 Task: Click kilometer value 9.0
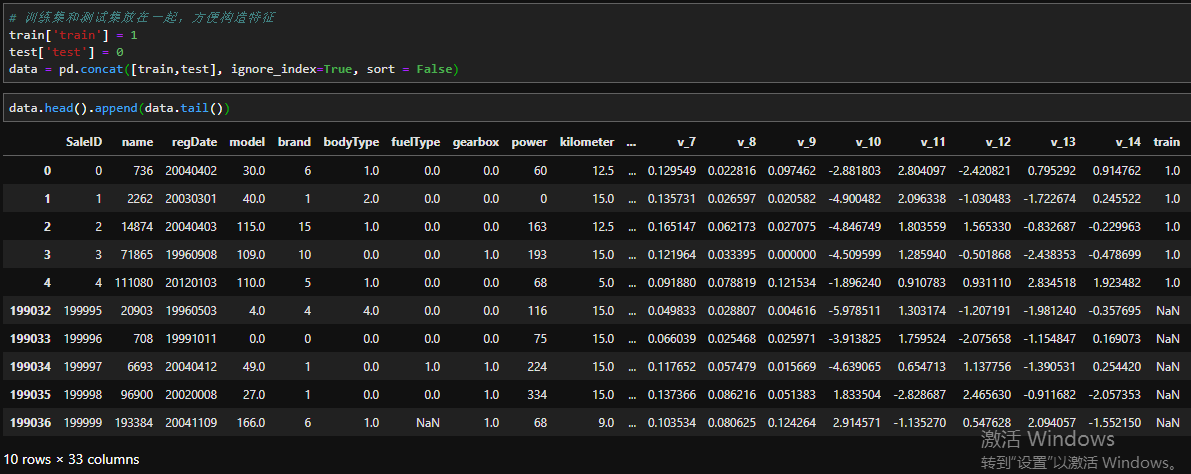[605, 422]
